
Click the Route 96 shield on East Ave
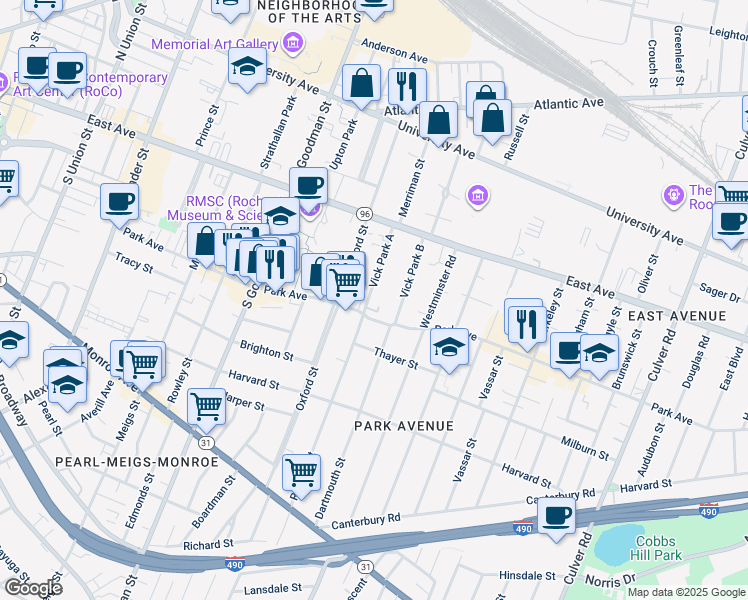click(x=364, y=214)
